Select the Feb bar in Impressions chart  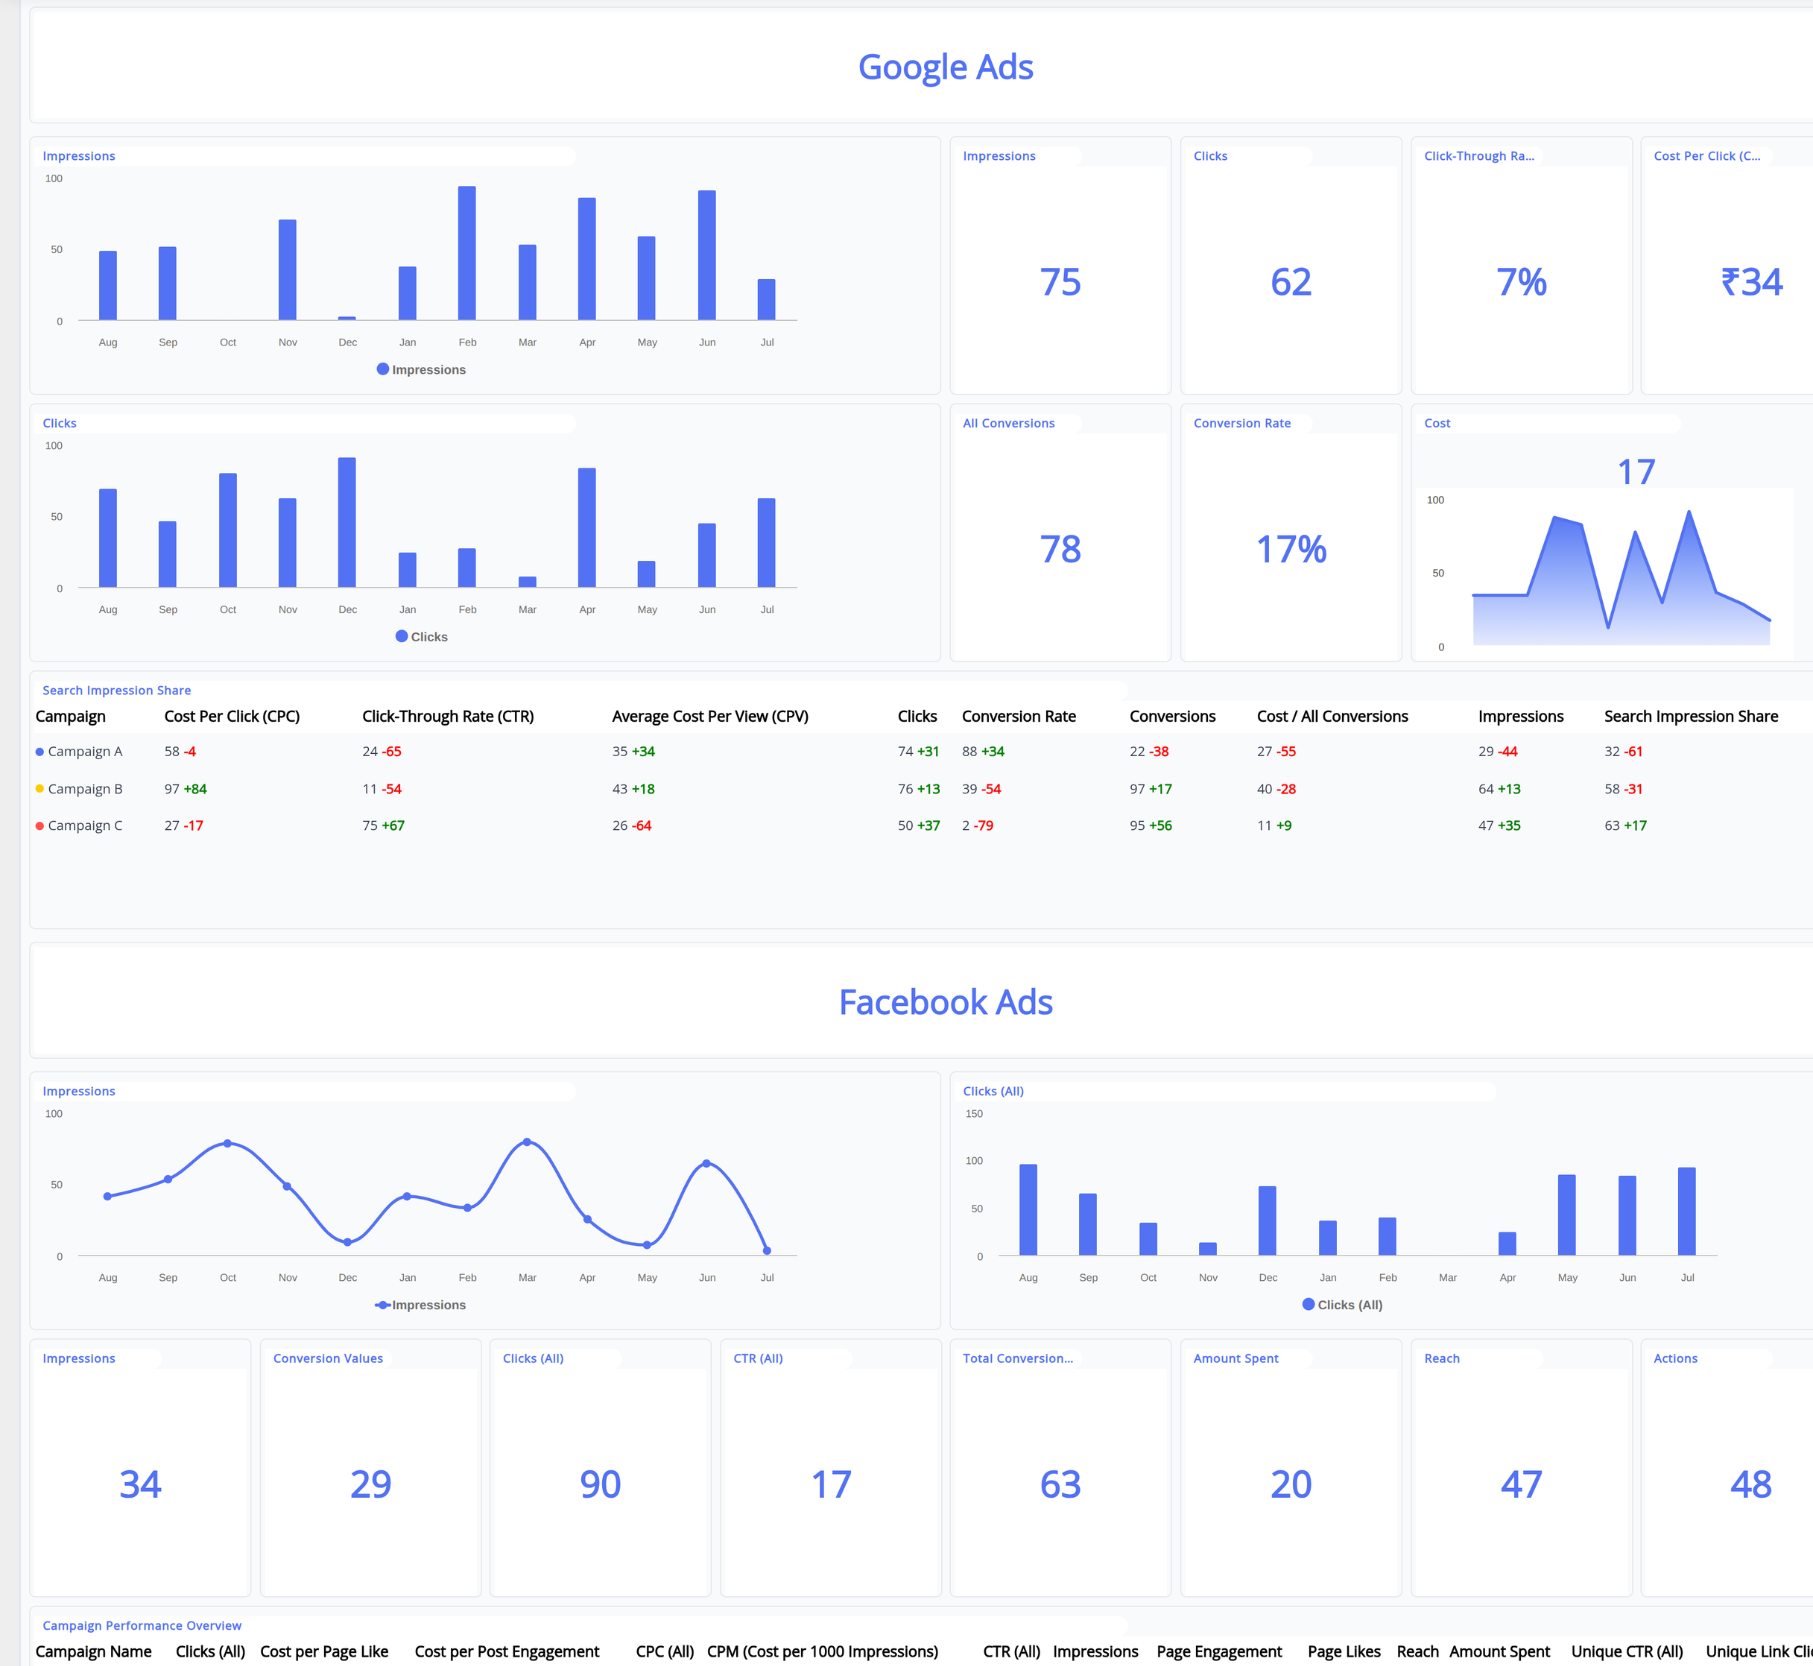(467, 253)
